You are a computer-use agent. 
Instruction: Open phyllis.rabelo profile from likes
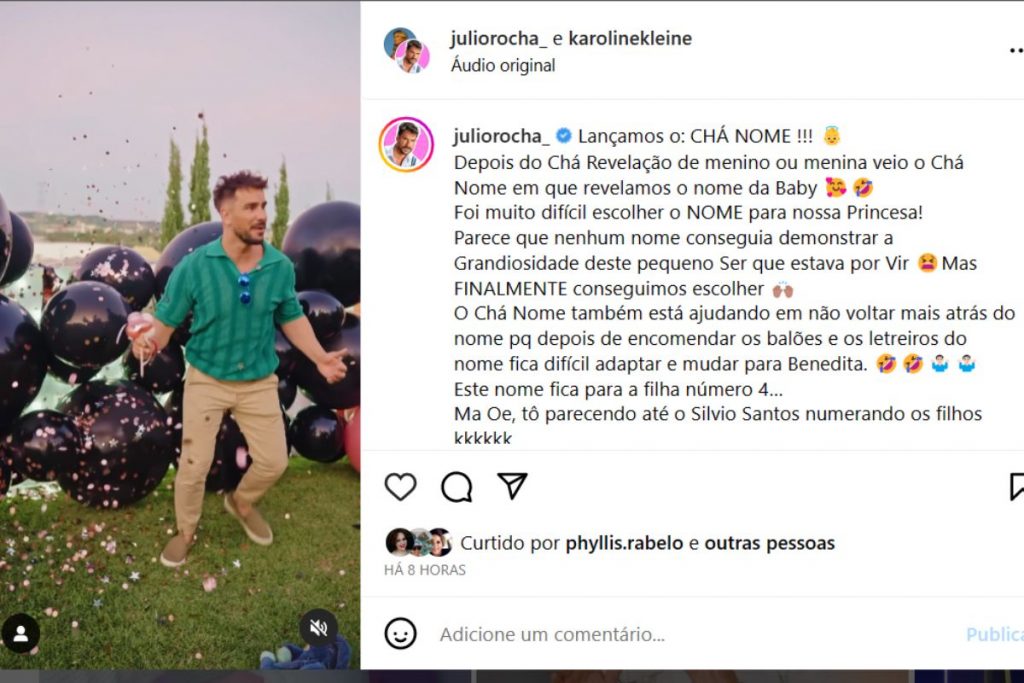tap(624, 543)
